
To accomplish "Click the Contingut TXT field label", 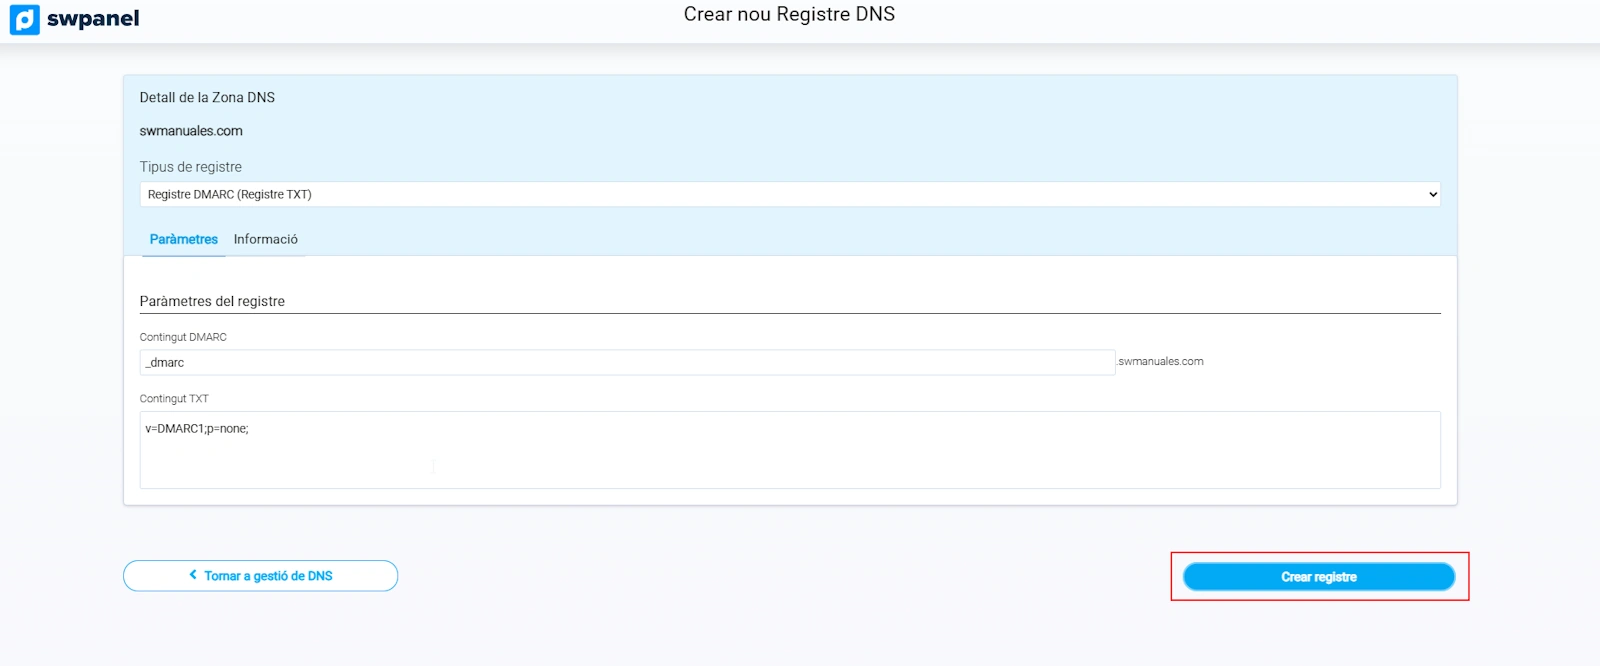I will pyautogui.click(x=174, y=398).
